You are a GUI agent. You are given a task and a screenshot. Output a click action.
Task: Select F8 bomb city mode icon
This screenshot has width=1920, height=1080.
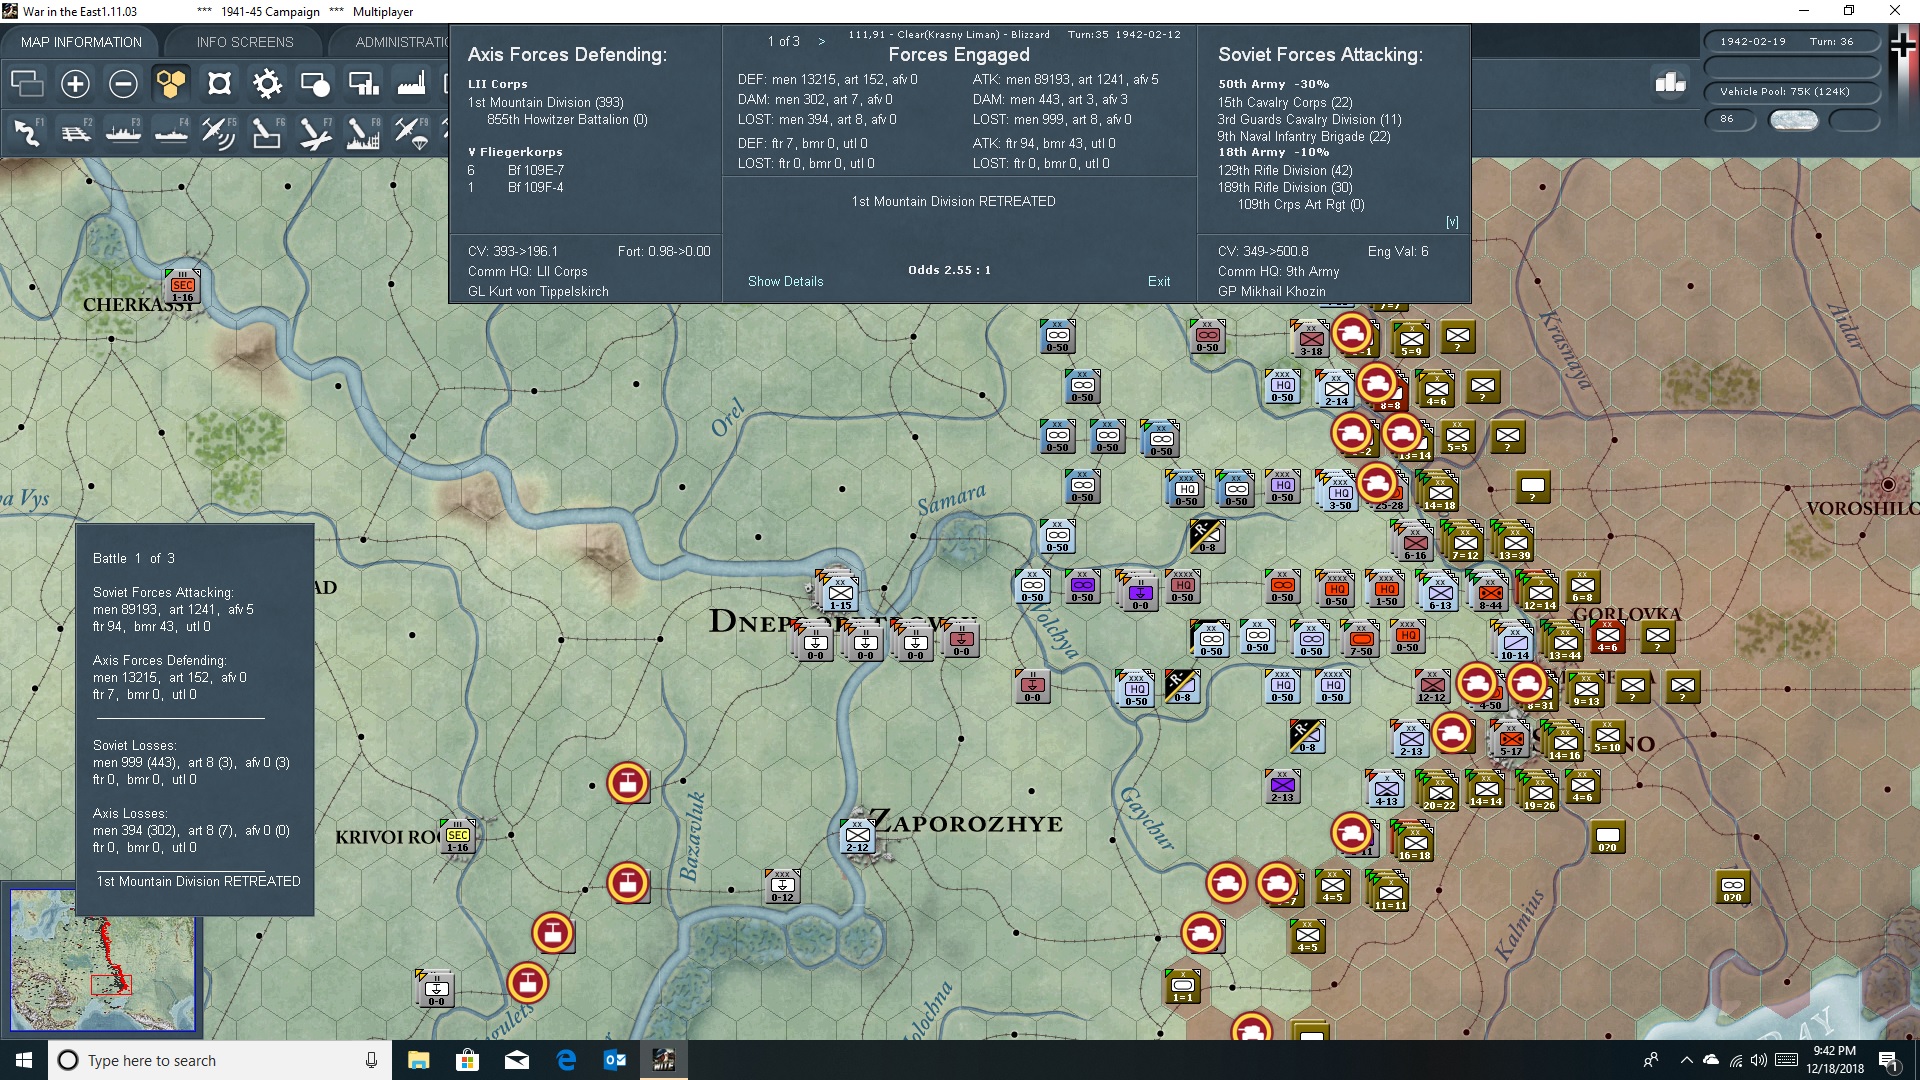point(363,132)
